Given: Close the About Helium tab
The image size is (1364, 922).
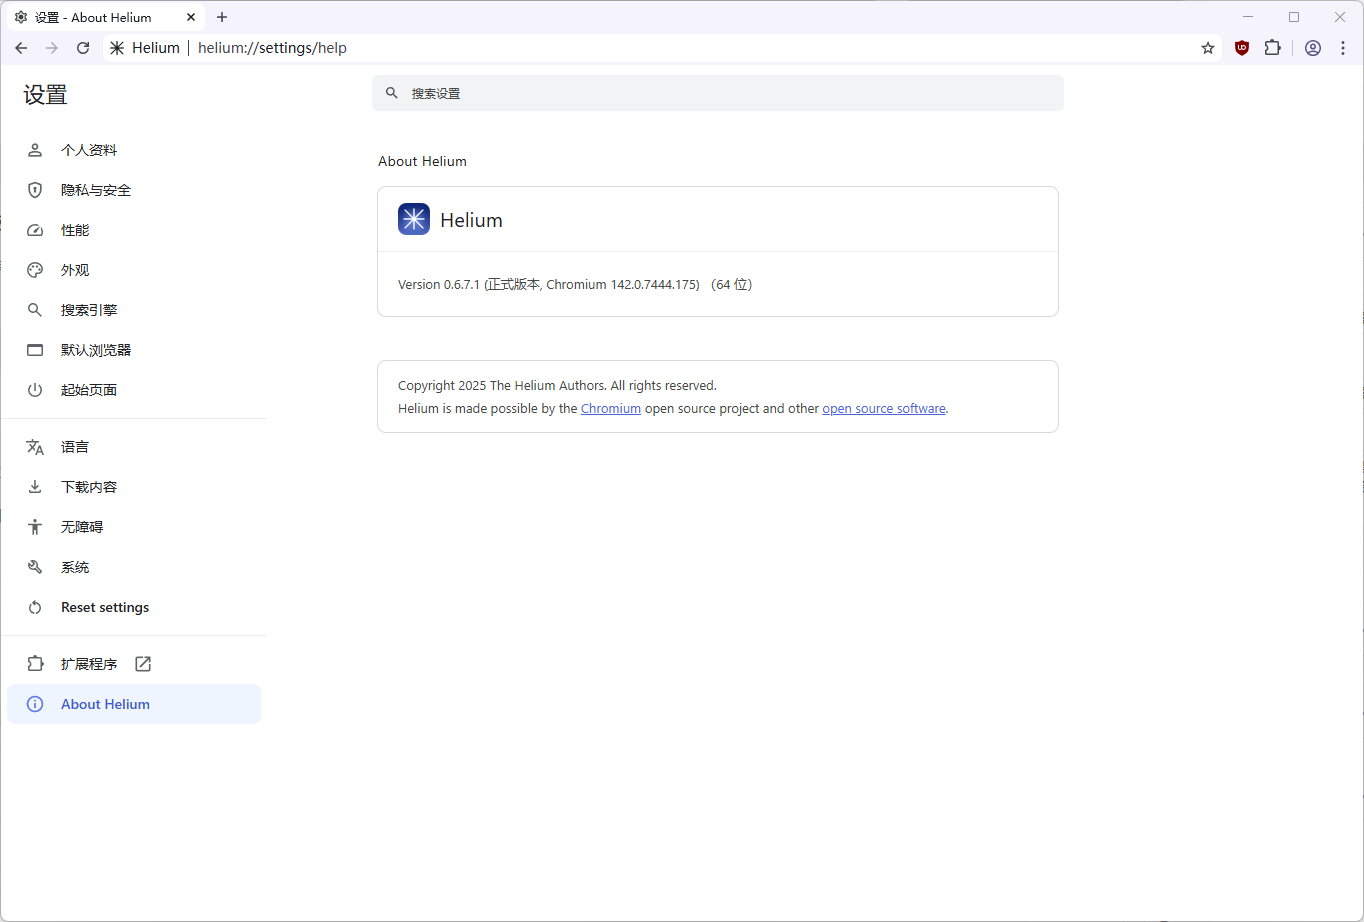Looking at the screenshot, I should click(x=191, y=17).
